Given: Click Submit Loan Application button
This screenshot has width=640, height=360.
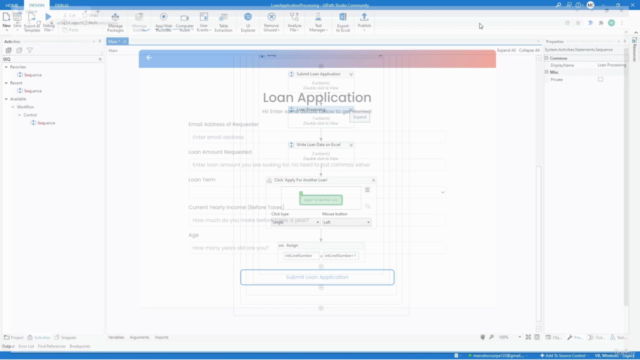Looking at the screenshot, I should [x=317, y=277].
